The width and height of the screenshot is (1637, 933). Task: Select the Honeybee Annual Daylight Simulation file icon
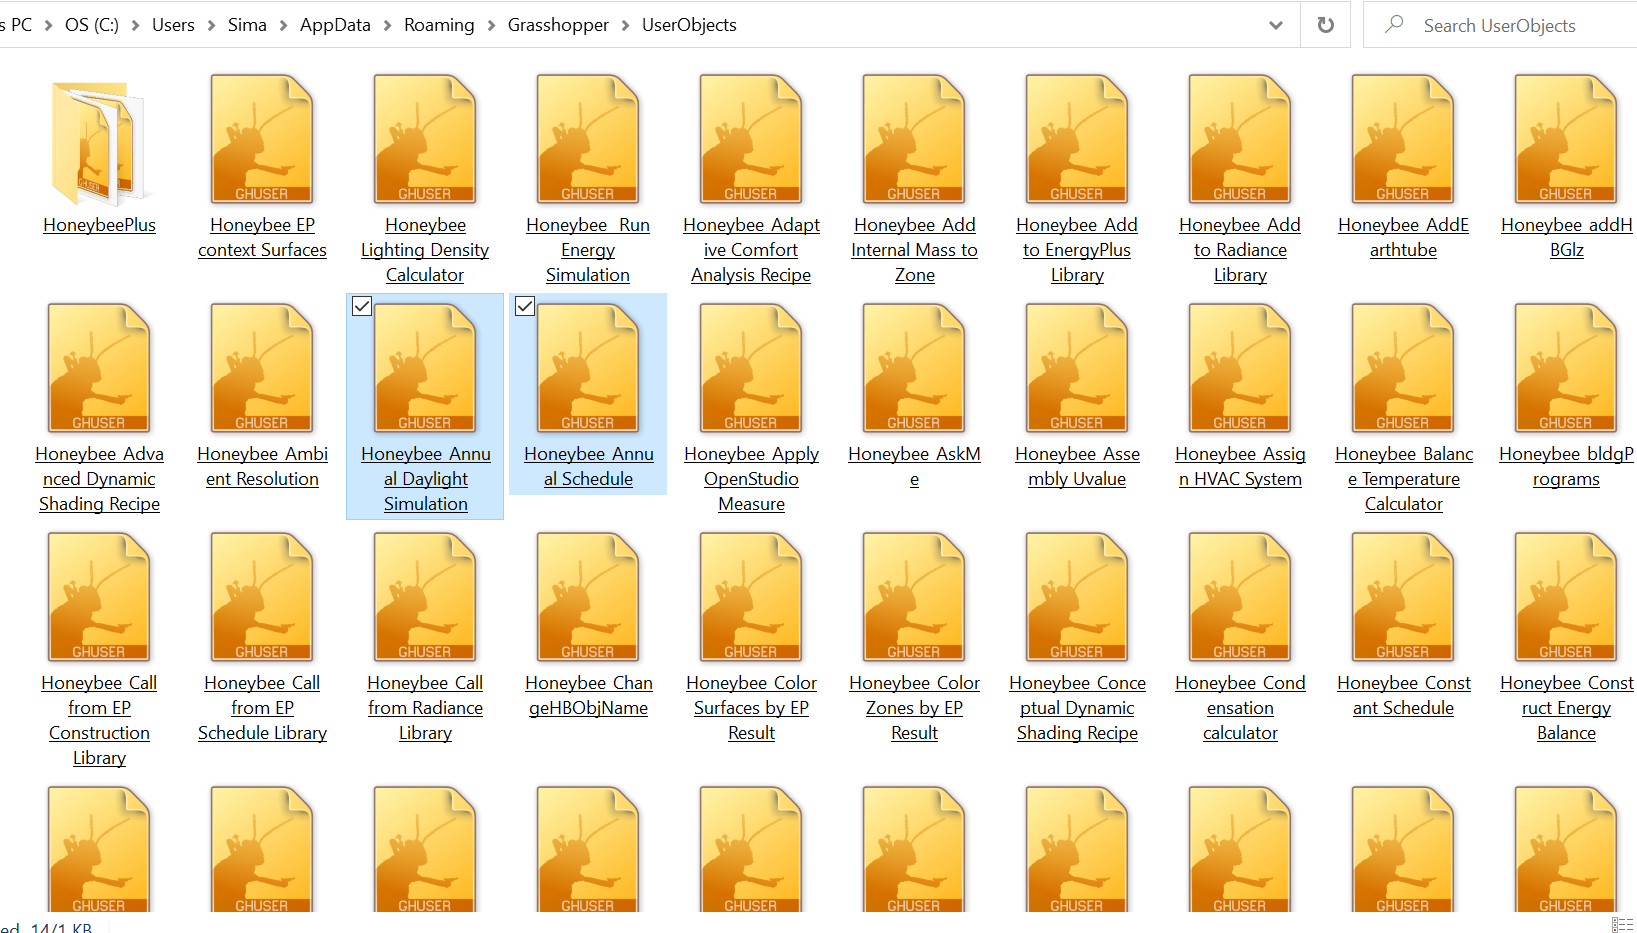[x=425, y=368]
